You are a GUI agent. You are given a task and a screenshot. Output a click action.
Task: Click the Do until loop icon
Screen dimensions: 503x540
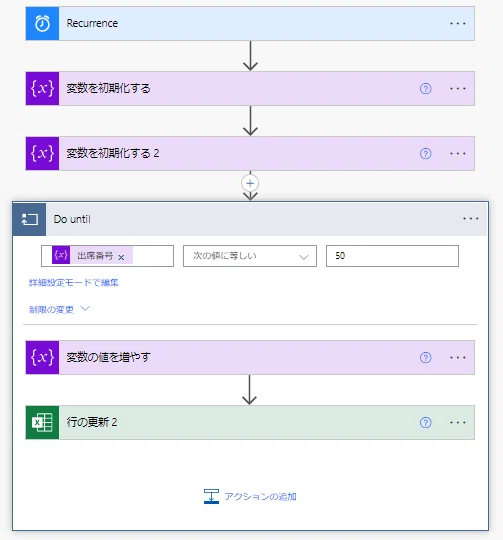[29, 219]
